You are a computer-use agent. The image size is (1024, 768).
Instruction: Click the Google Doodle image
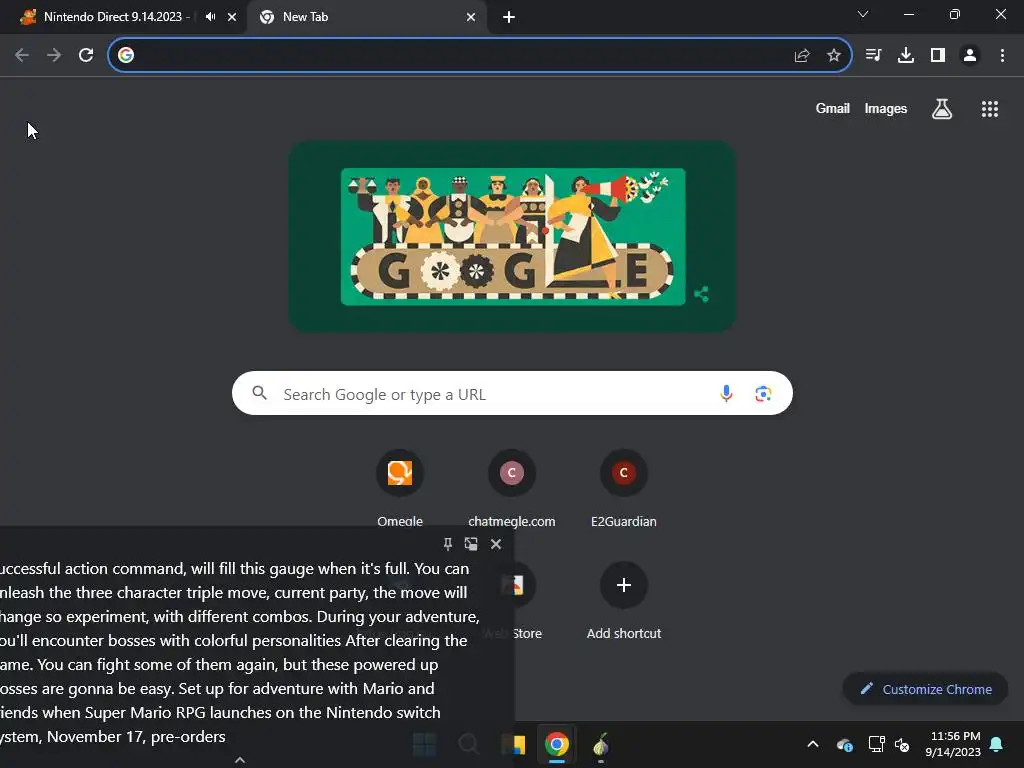(x=513, y=236)
